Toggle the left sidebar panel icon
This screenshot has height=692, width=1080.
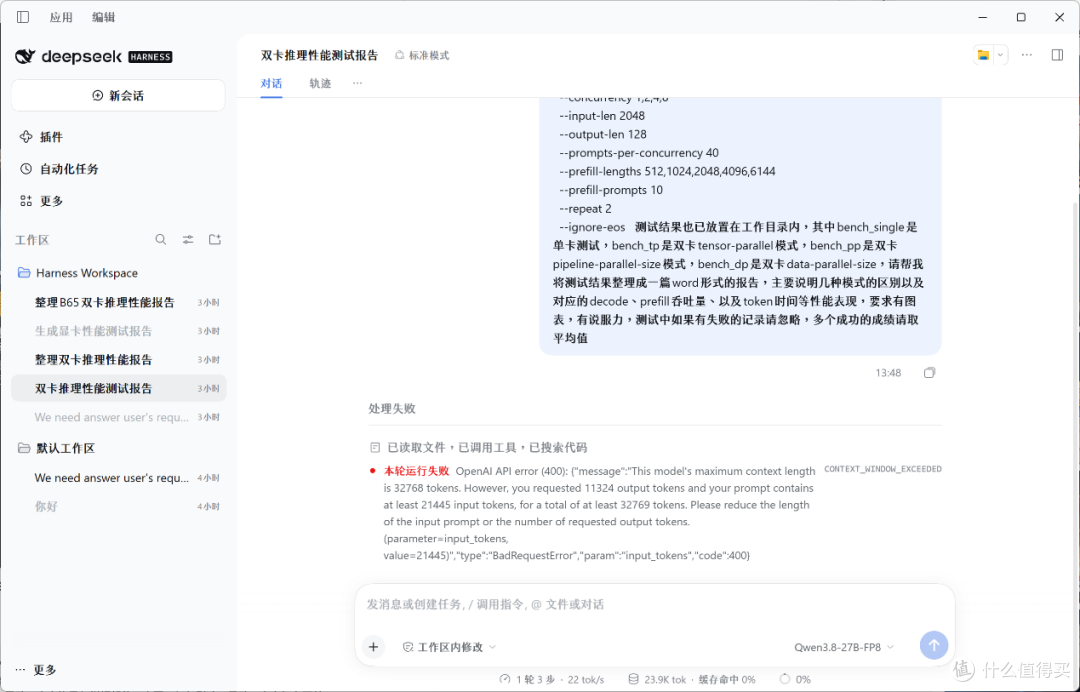[x=23, y=17]
